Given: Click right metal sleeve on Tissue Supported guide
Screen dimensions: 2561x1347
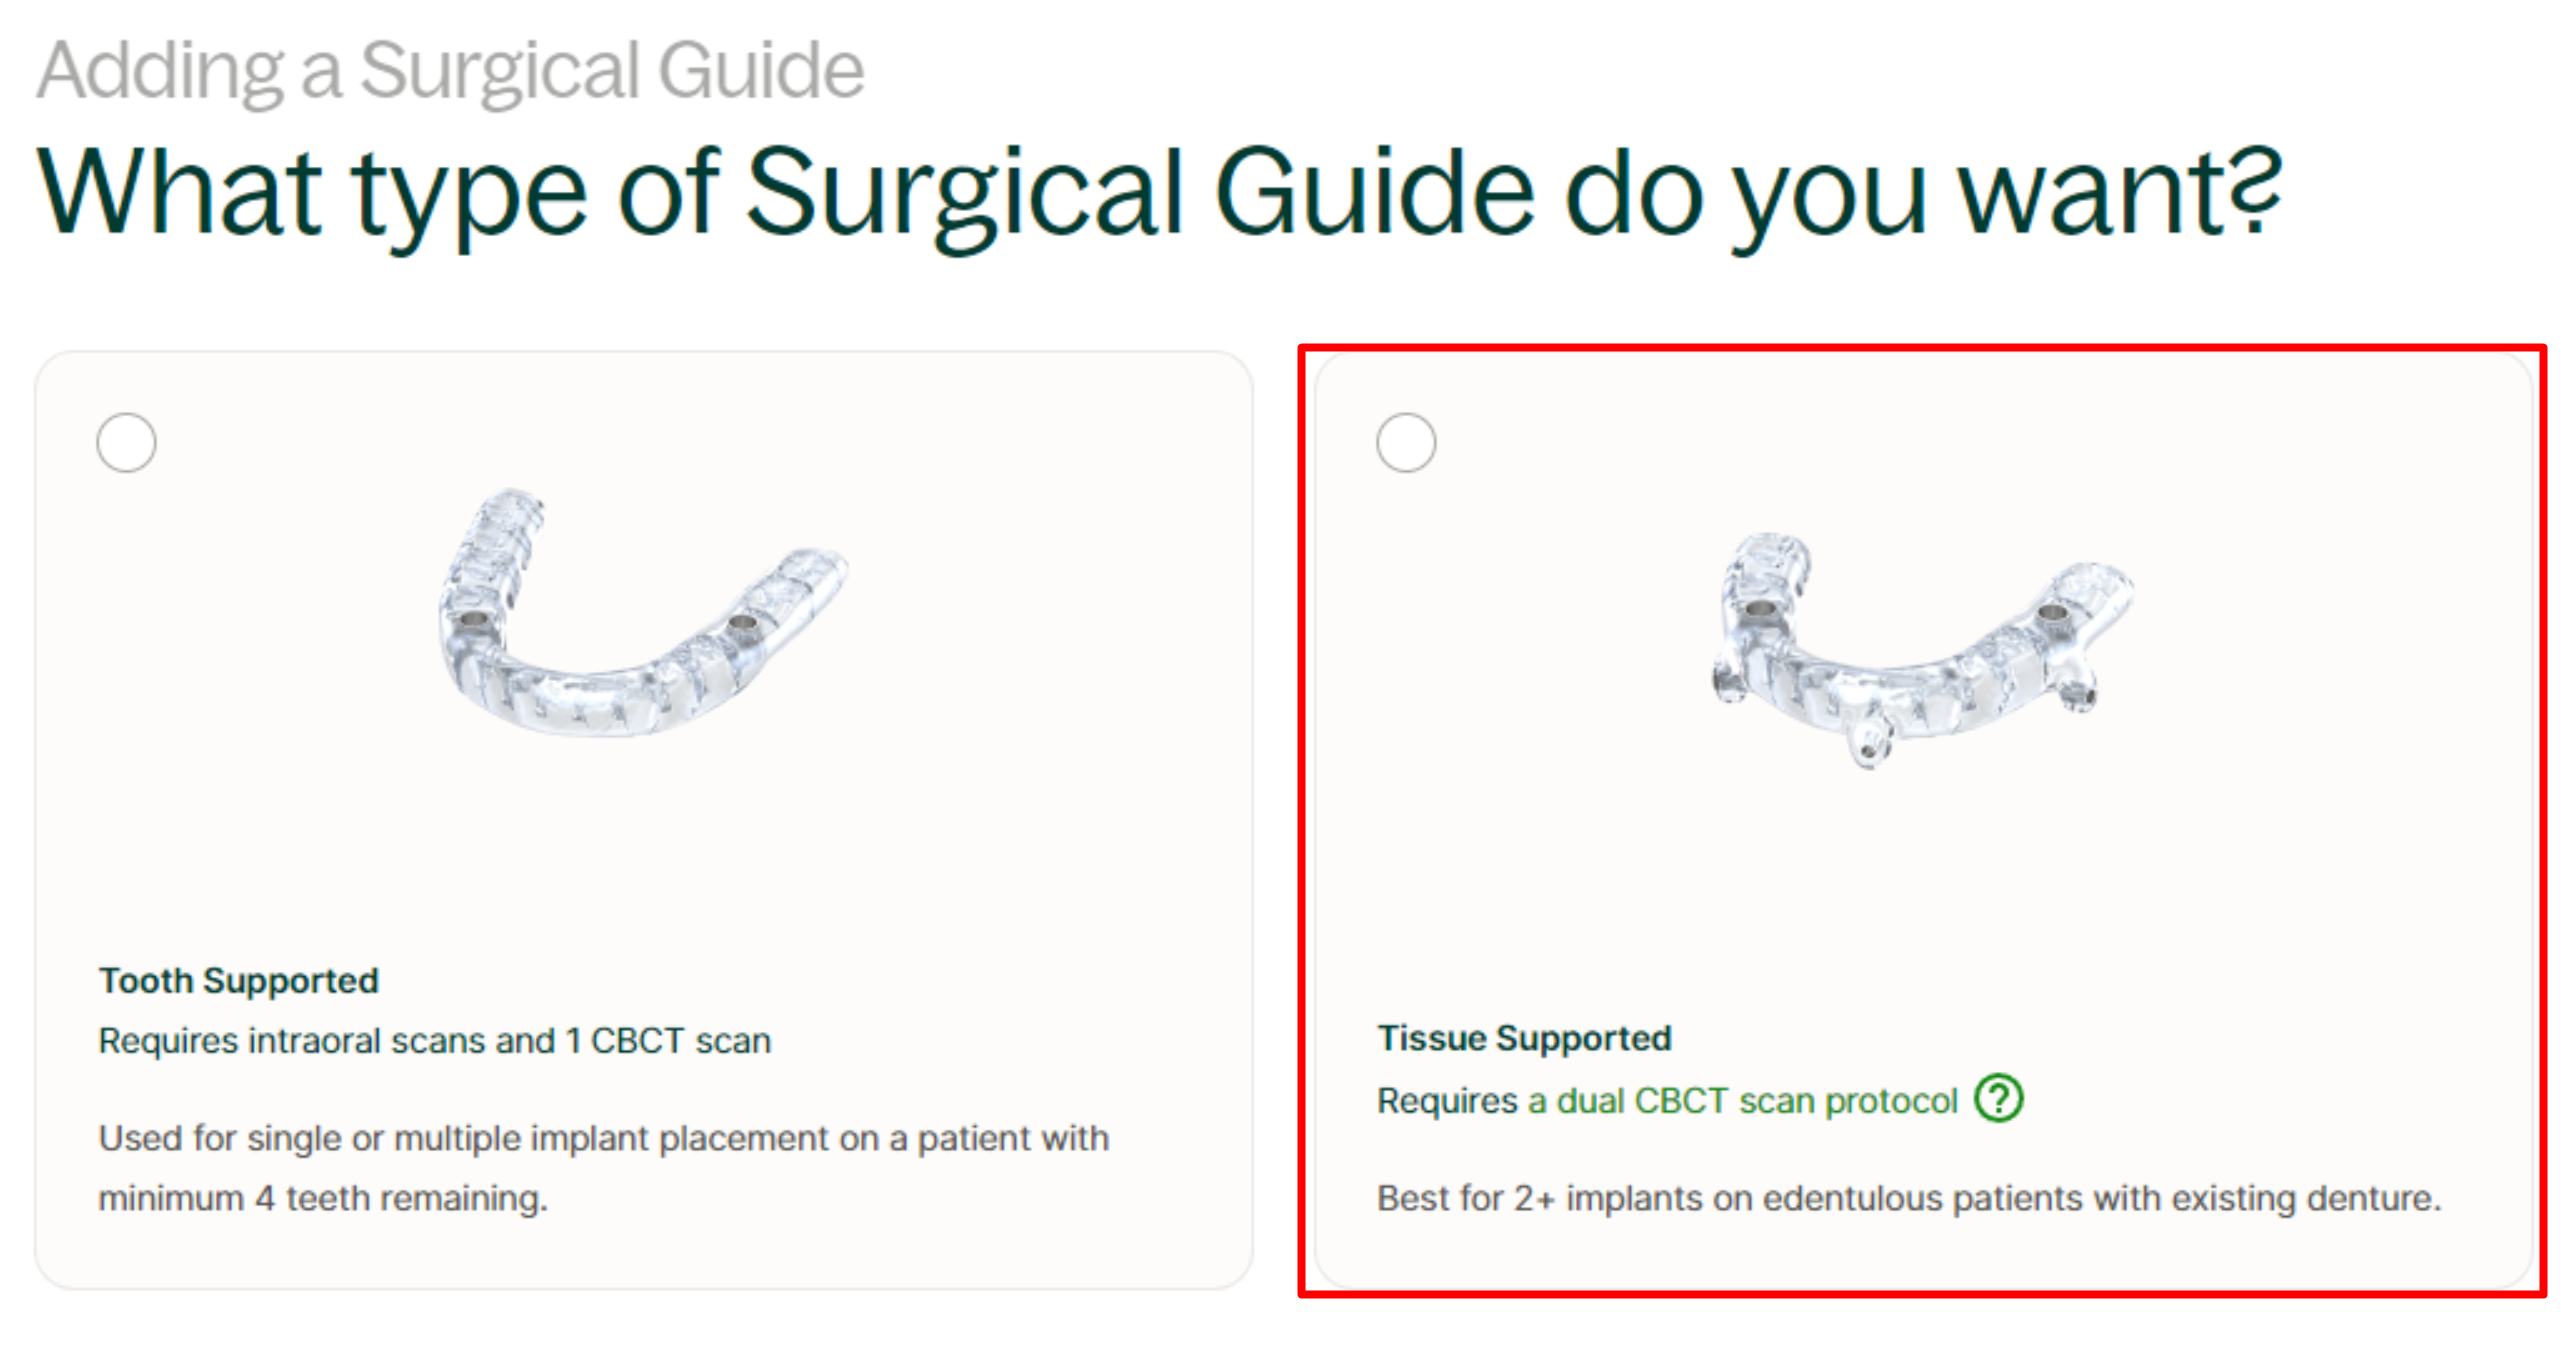Looking at the screenshot, I should point(2050,611).
